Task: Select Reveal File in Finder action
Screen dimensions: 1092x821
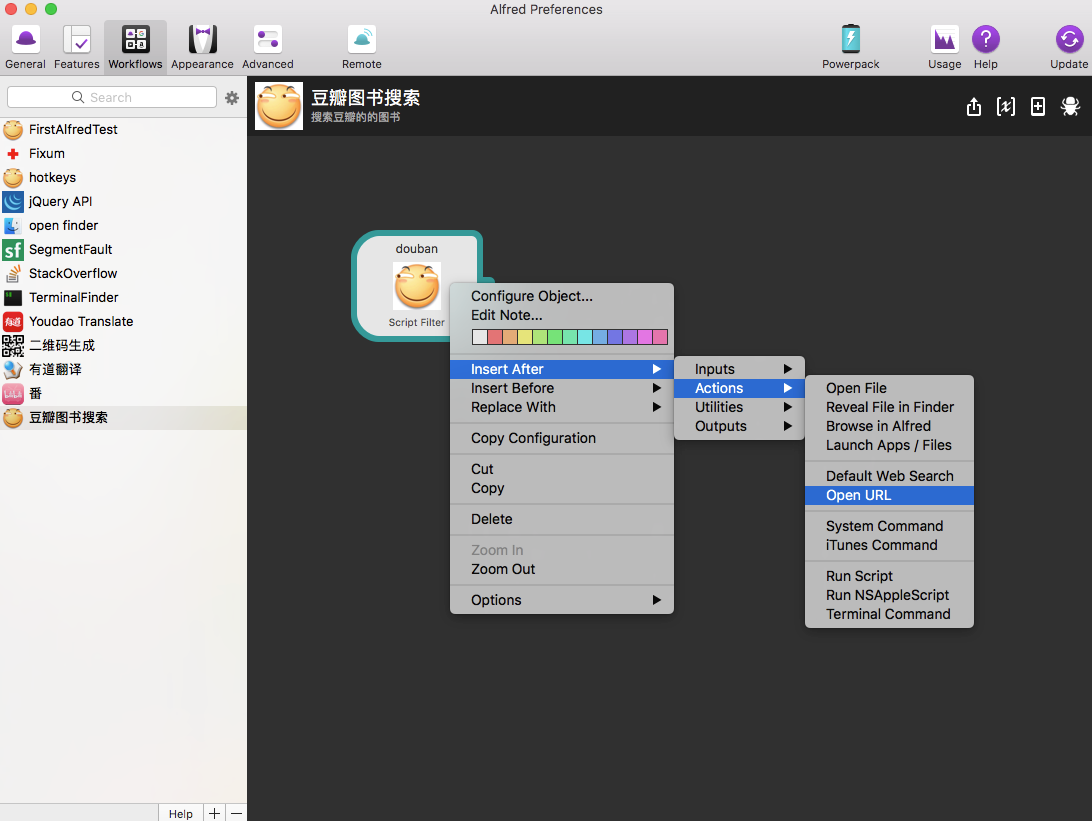Action: (x=889, y=407)
